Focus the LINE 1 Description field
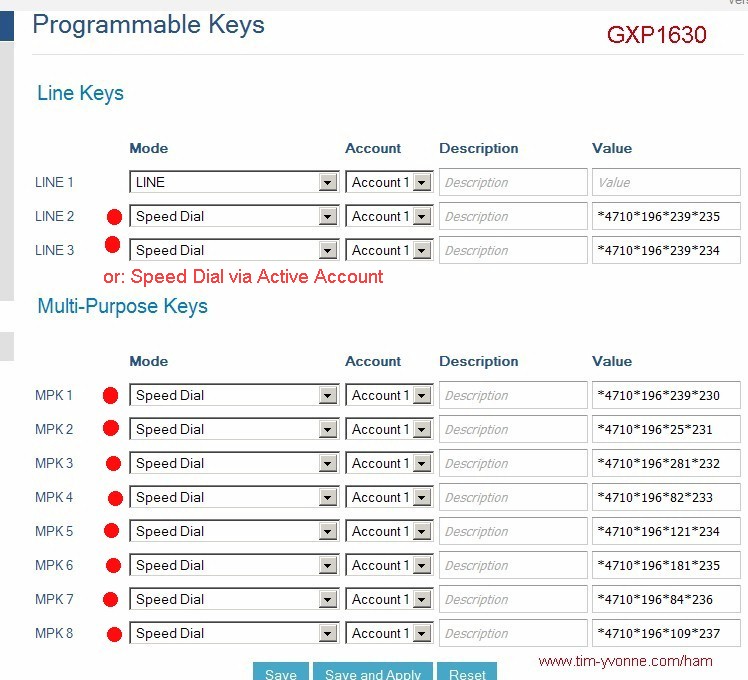The image size is (748, 680). pos(513,183)
